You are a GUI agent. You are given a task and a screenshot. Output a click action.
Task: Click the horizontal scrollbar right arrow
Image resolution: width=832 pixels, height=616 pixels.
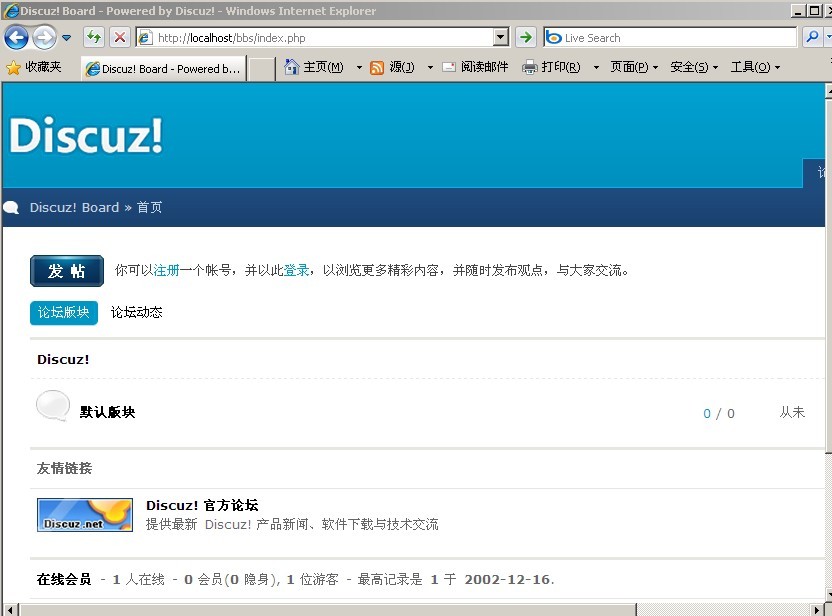coord(818,610)
